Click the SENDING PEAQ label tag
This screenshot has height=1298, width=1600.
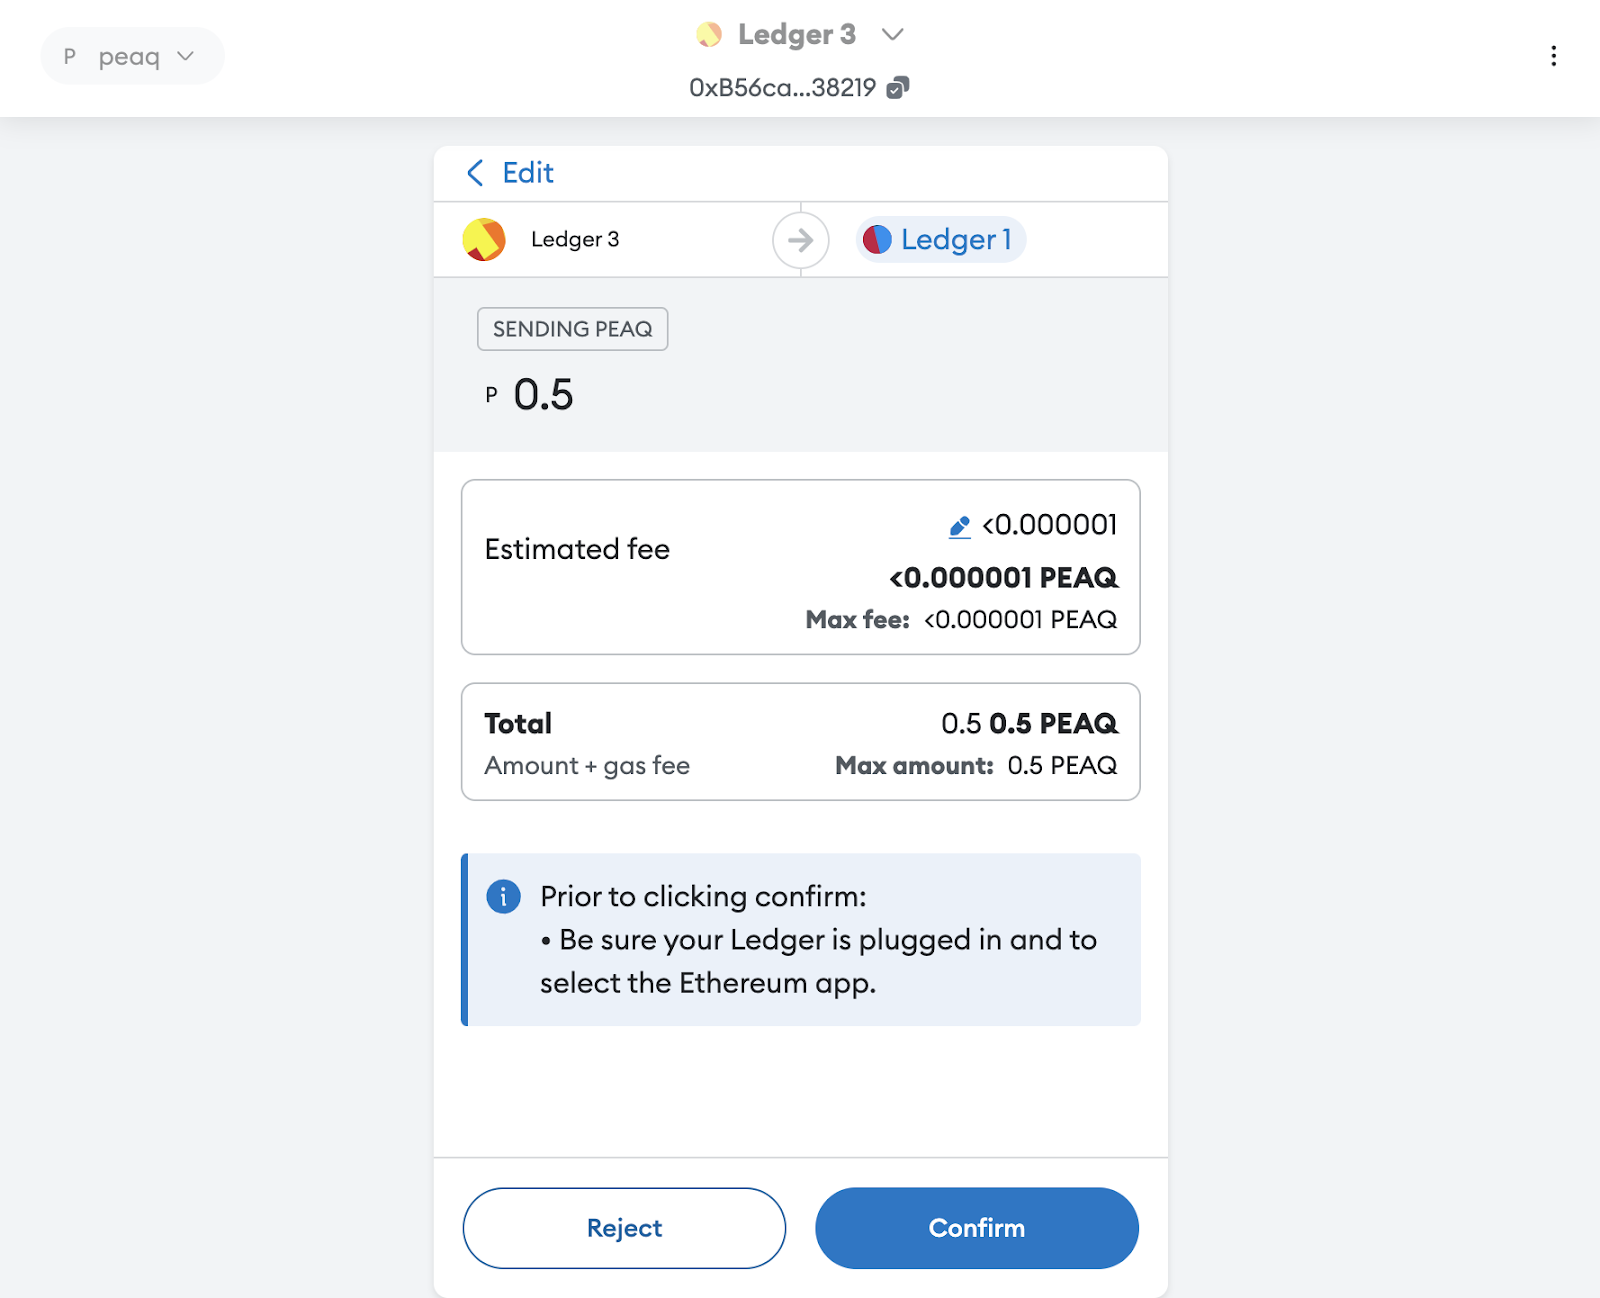[572, 329]
